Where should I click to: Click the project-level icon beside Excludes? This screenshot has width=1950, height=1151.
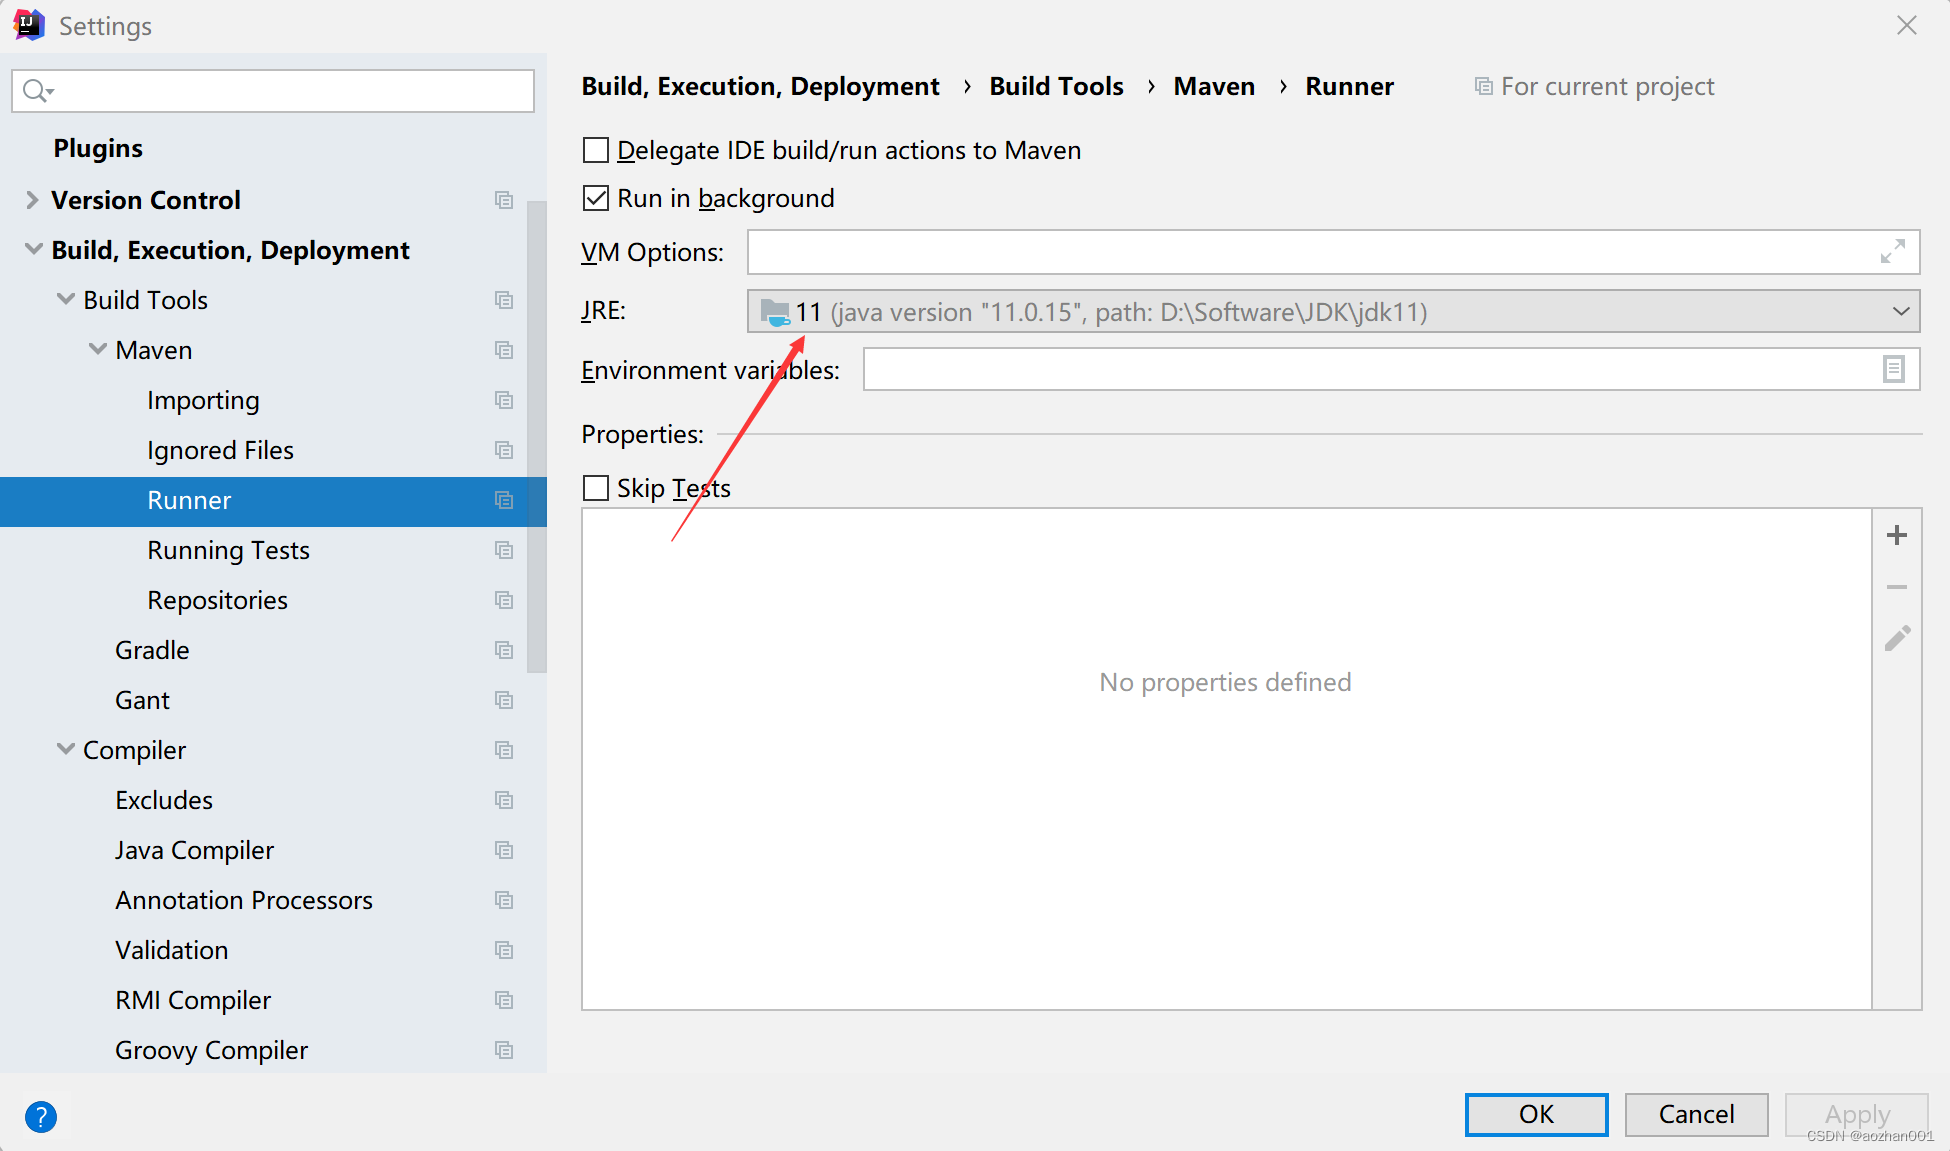coord(504,800)
